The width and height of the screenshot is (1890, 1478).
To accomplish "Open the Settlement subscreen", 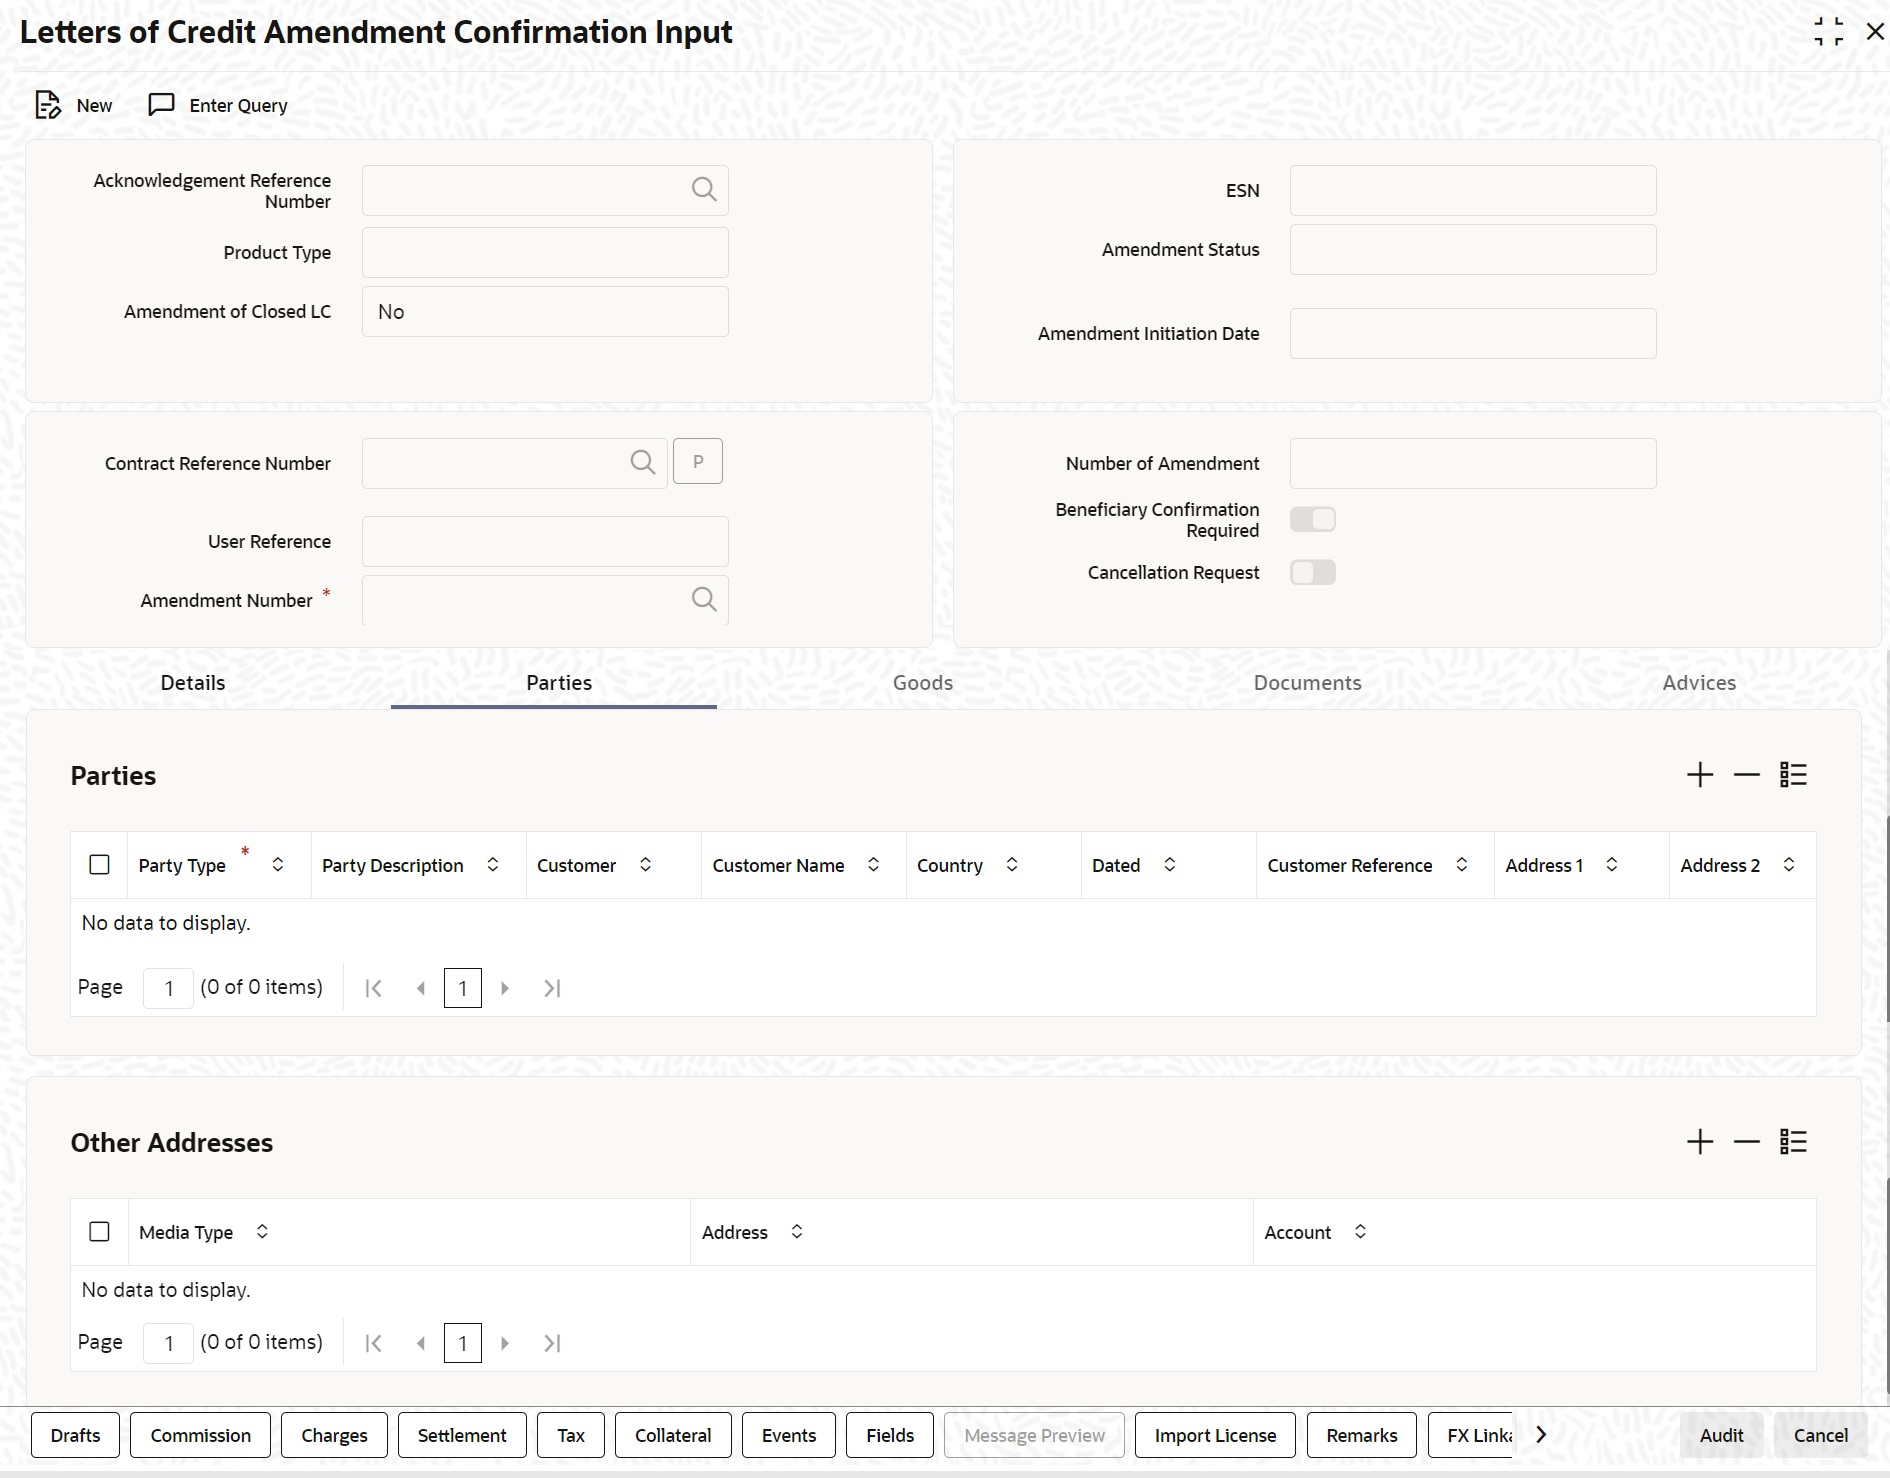I will tap(462, 1435).
